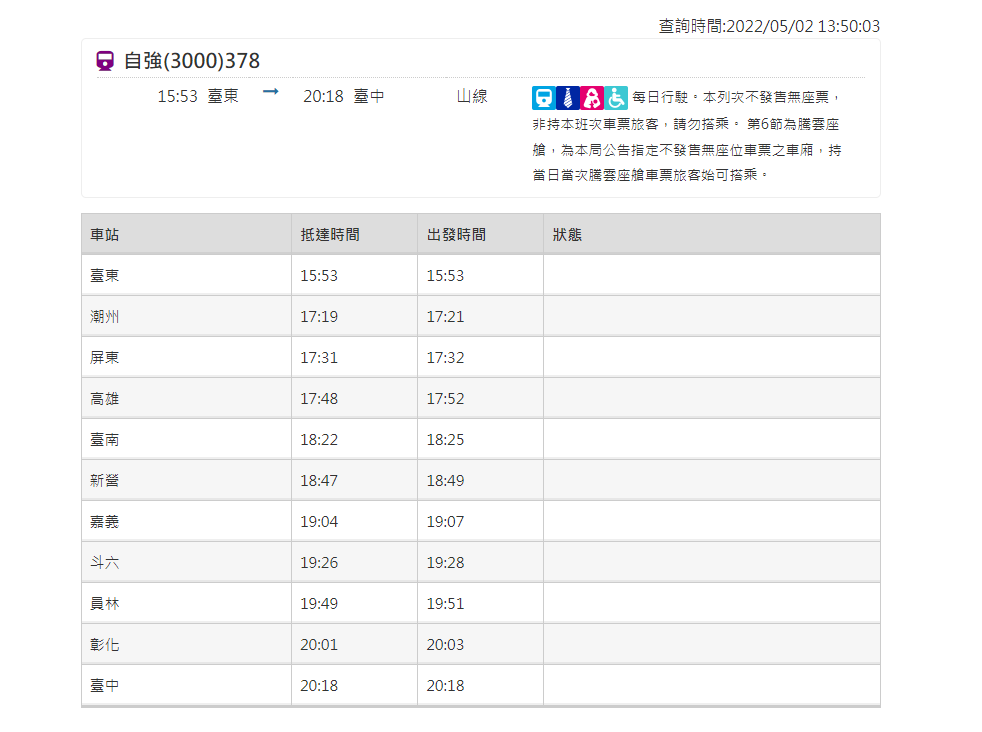Screen dimensions: 982x732
Task: Click 臺南 arrival time 18:22
Action: pyautogui.click(x=319, y=440)
